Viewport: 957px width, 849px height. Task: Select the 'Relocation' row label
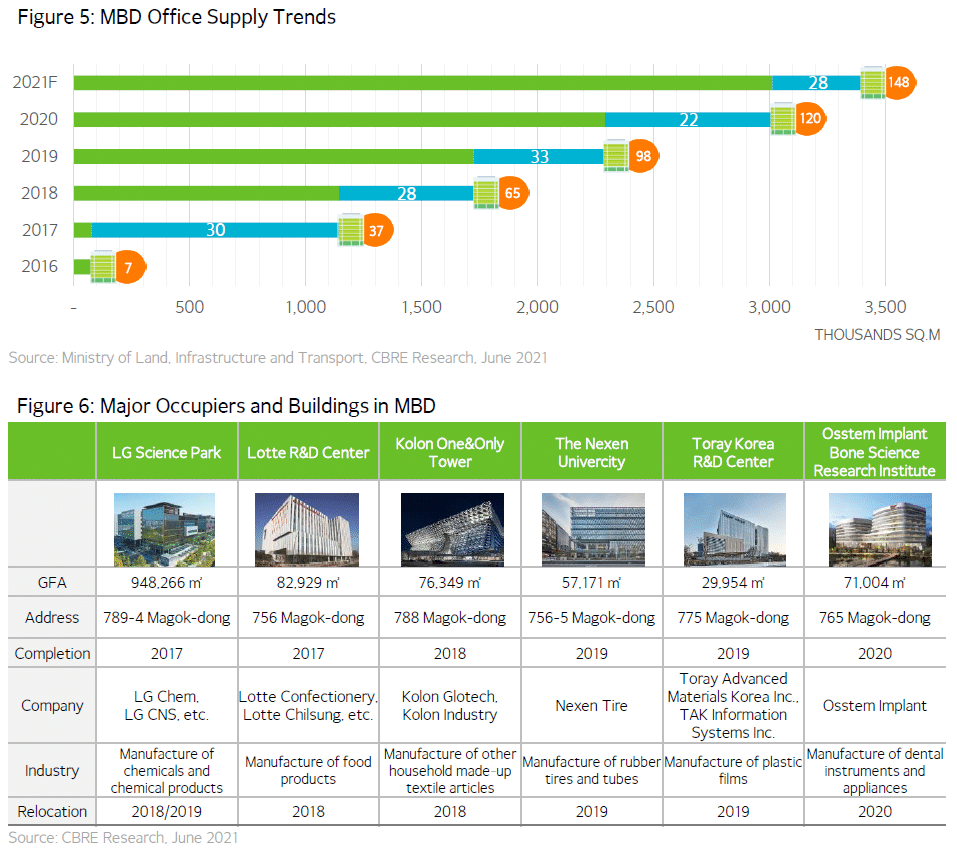tap(52, 812)
